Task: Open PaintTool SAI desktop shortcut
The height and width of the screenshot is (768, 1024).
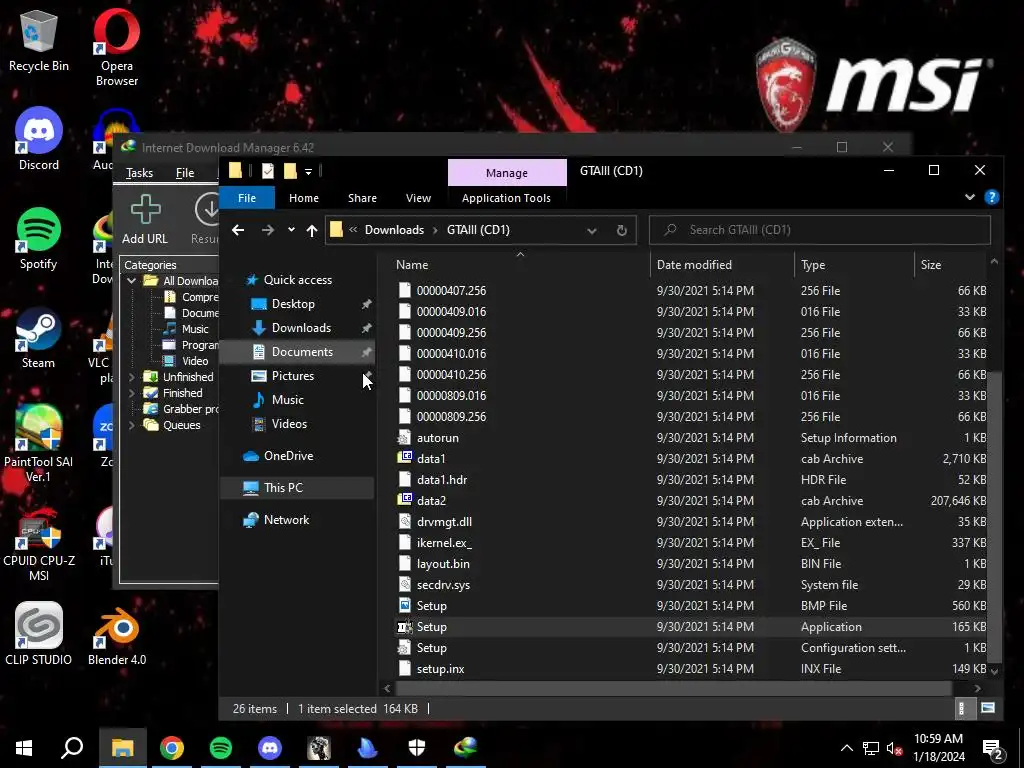Action: tap(39, 444)
